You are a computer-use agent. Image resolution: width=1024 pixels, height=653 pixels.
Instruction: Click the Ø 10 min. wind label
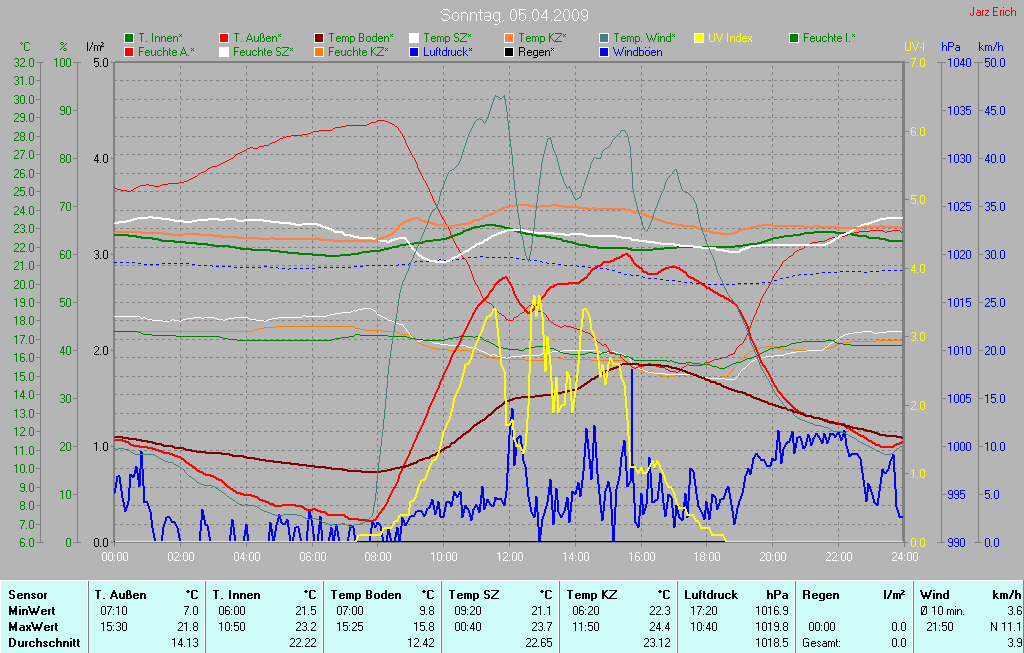[x=942, y=611]
